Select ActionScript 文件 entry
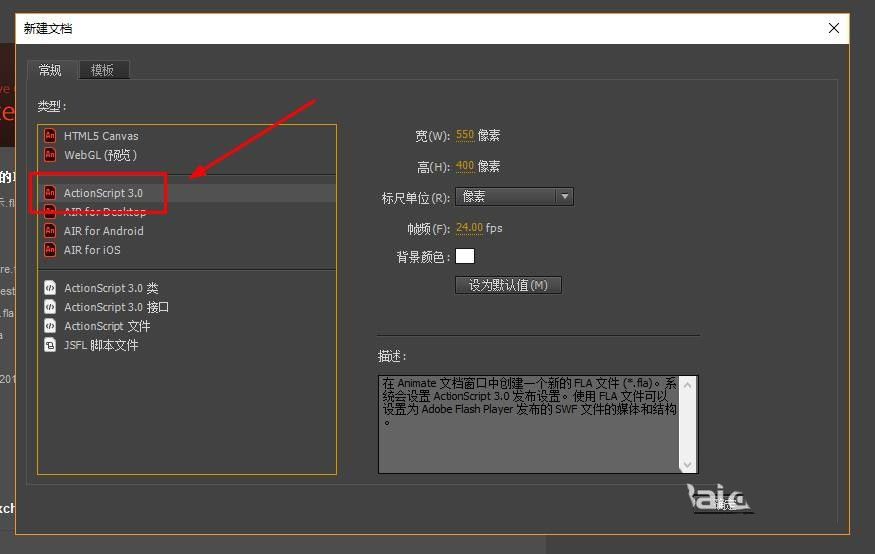The width and height of the screenshot is (875, 554). (x=187, y=326)
